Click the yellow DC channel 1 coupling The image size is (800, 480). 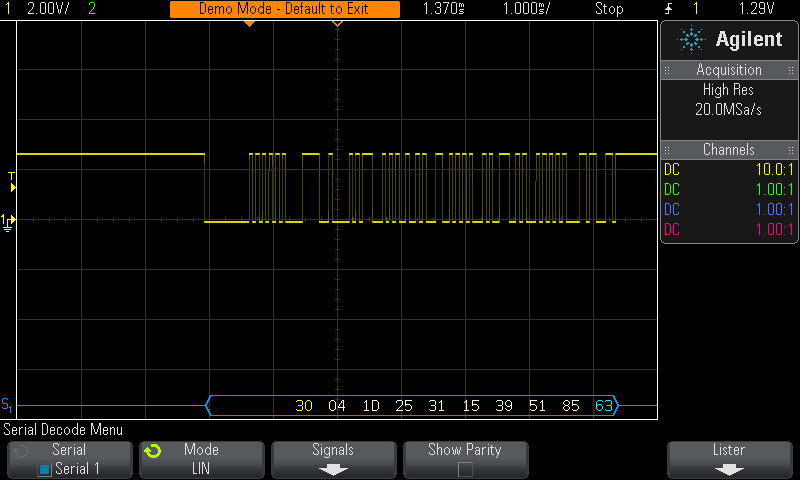672,170
